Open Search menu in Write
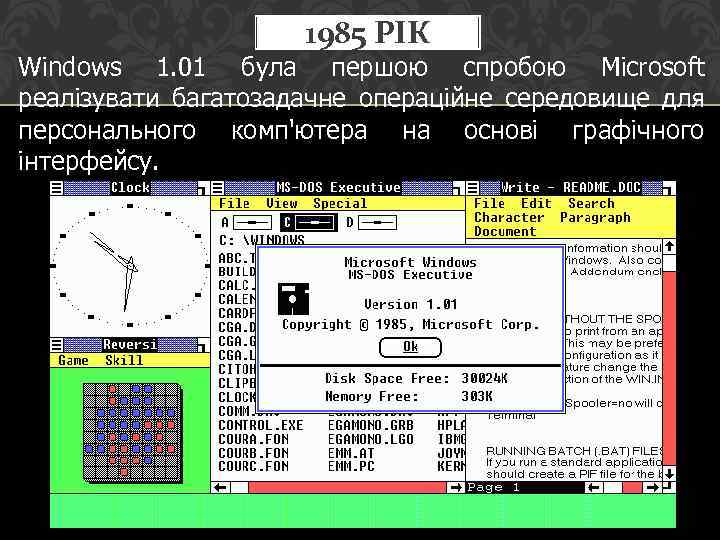This screenshot has height=540, width=720. pos(591,203)
